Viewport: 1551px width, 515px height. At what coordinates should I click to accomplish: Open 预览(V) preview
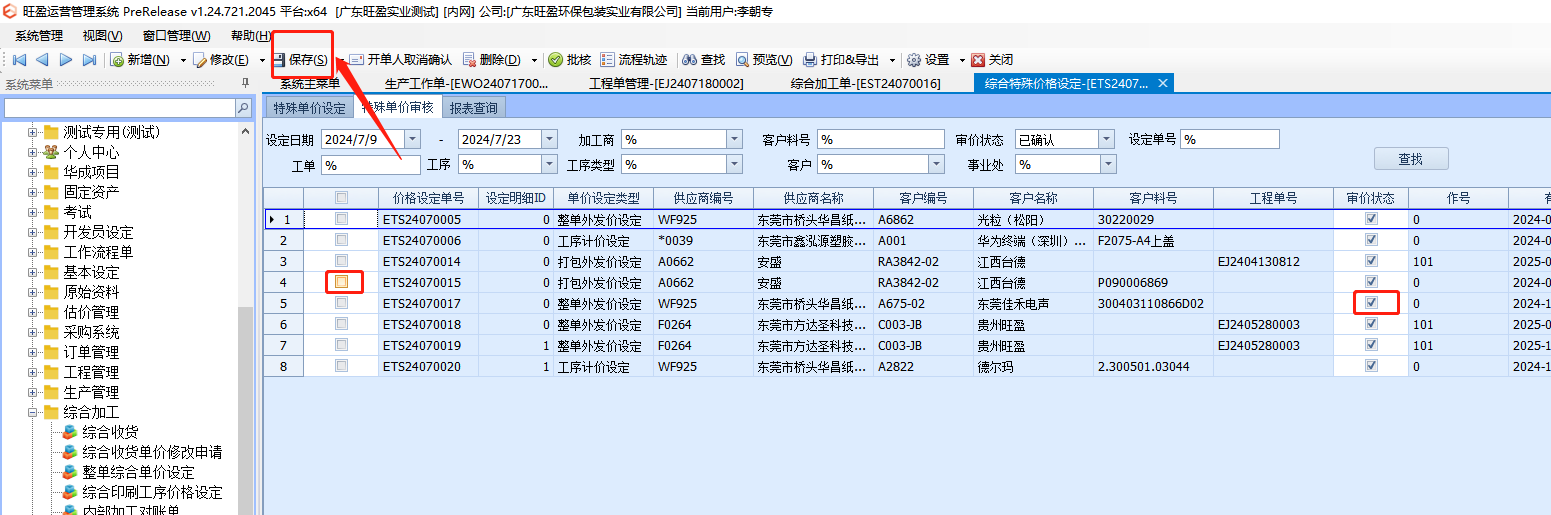(x=765, y=60)
